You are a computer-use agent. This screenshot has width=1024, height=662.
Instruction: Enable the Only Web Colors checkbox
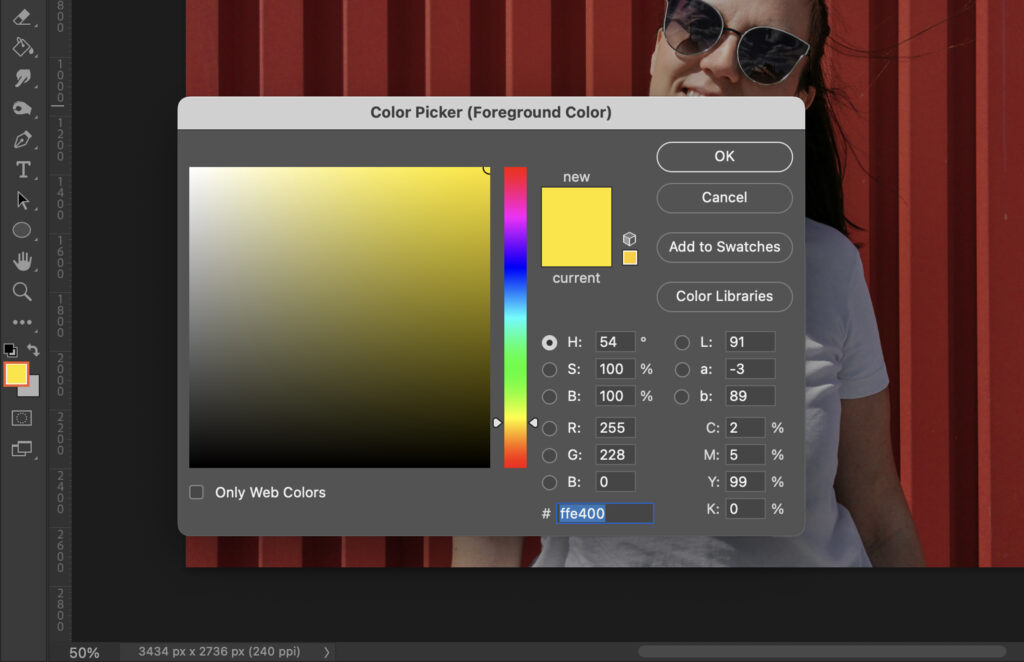click(x=195, y=492)
